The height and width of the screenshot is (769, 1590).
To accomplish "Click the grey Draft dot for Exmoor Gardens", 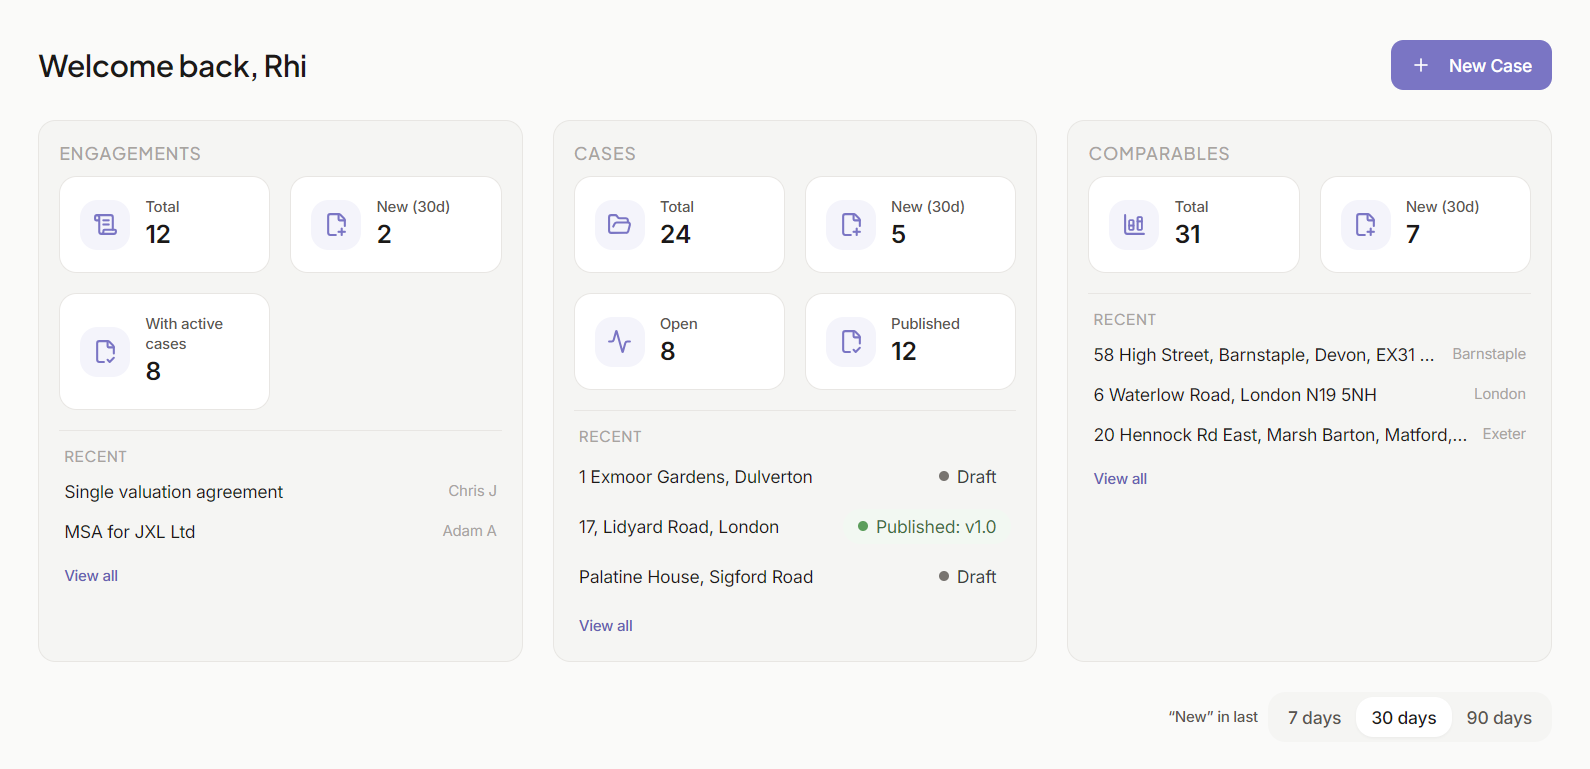I will [x=944, y=476].
